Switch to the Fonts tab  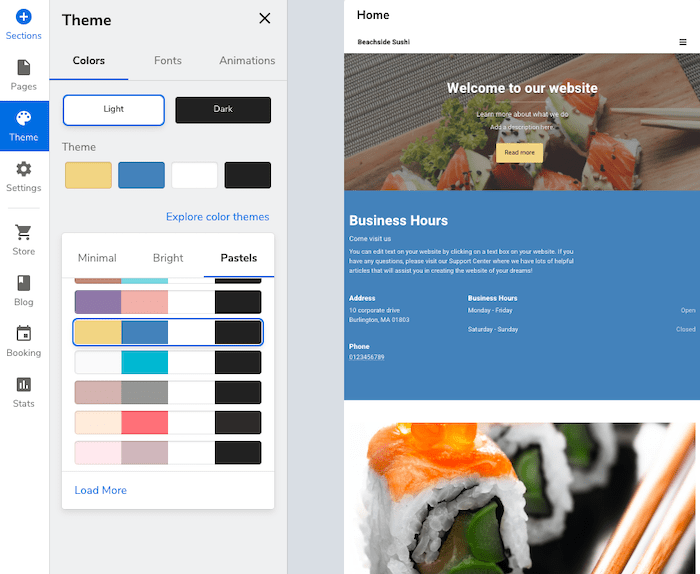coord(168,61)
